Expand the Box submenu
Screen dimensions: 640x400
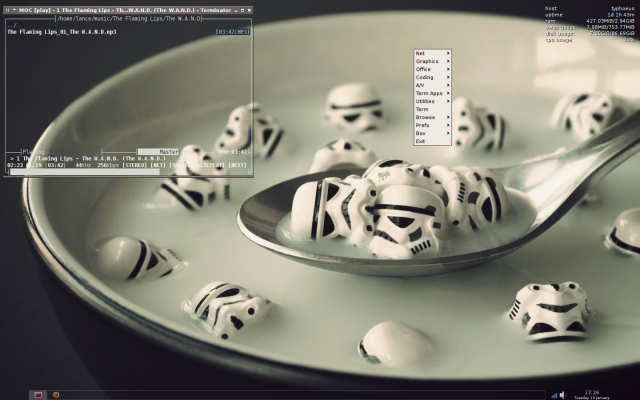[x=432, y=133]
